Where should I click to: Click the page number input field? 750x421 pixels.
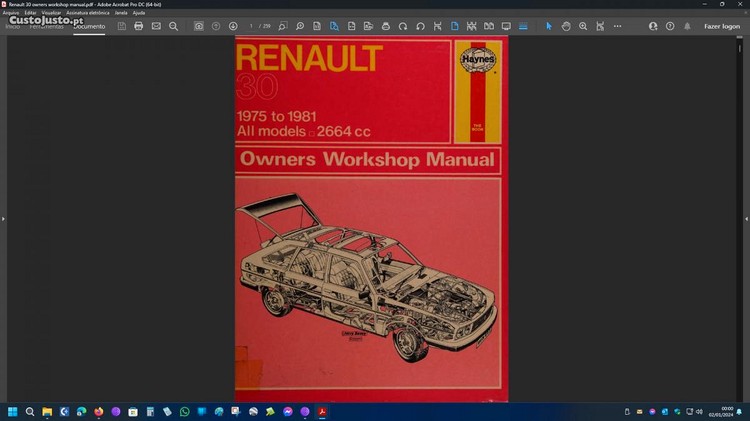click(x=252, y=26)
